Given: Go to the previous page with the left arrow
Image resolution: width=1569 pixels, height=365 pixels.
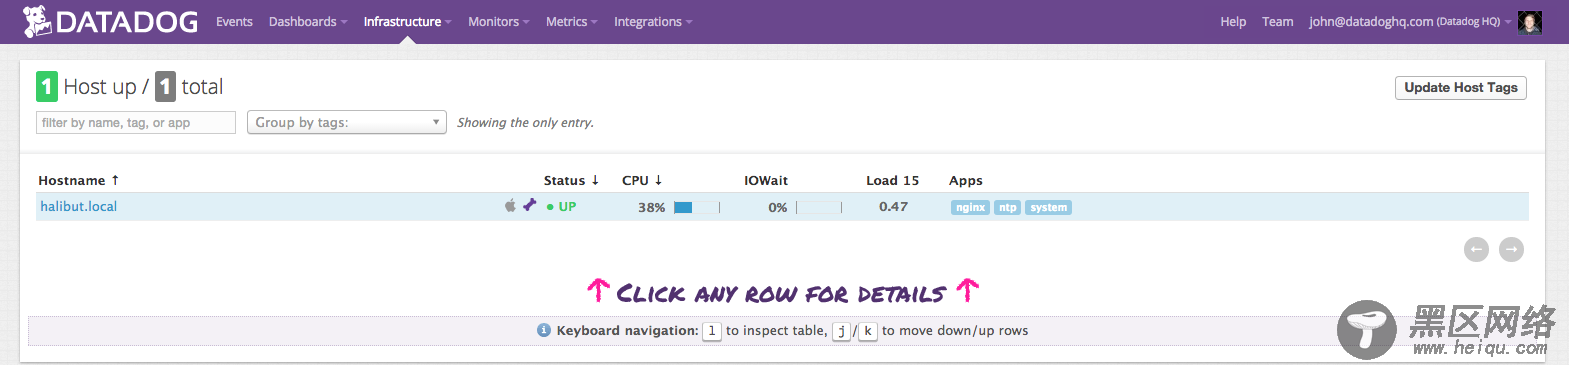Looking at the screenshot, I should 1476,249.
